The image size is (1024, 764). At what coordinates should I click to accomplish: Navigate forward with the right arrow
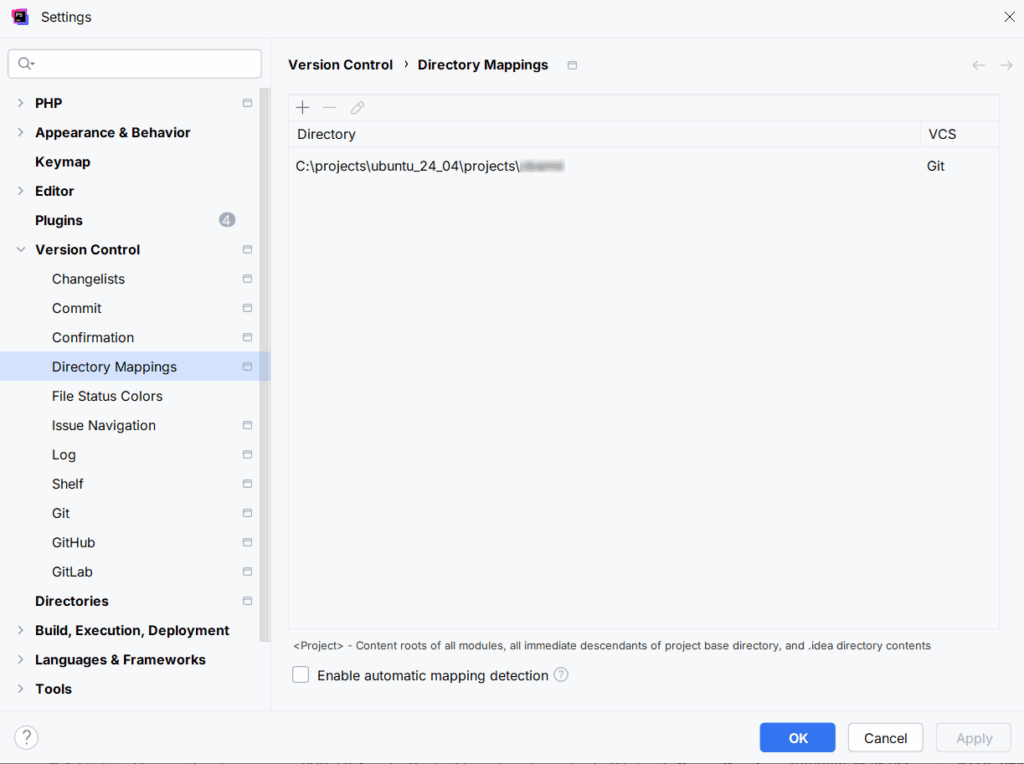point(1006,65)
